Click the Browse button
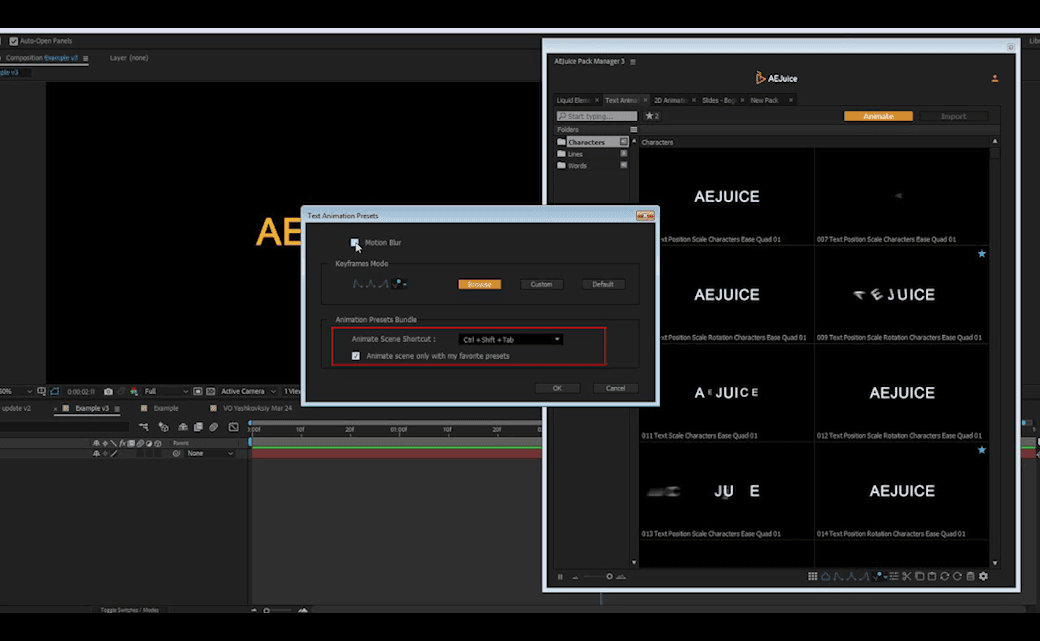The height and width of the screenshot is (641, 1040). point(480,284)
